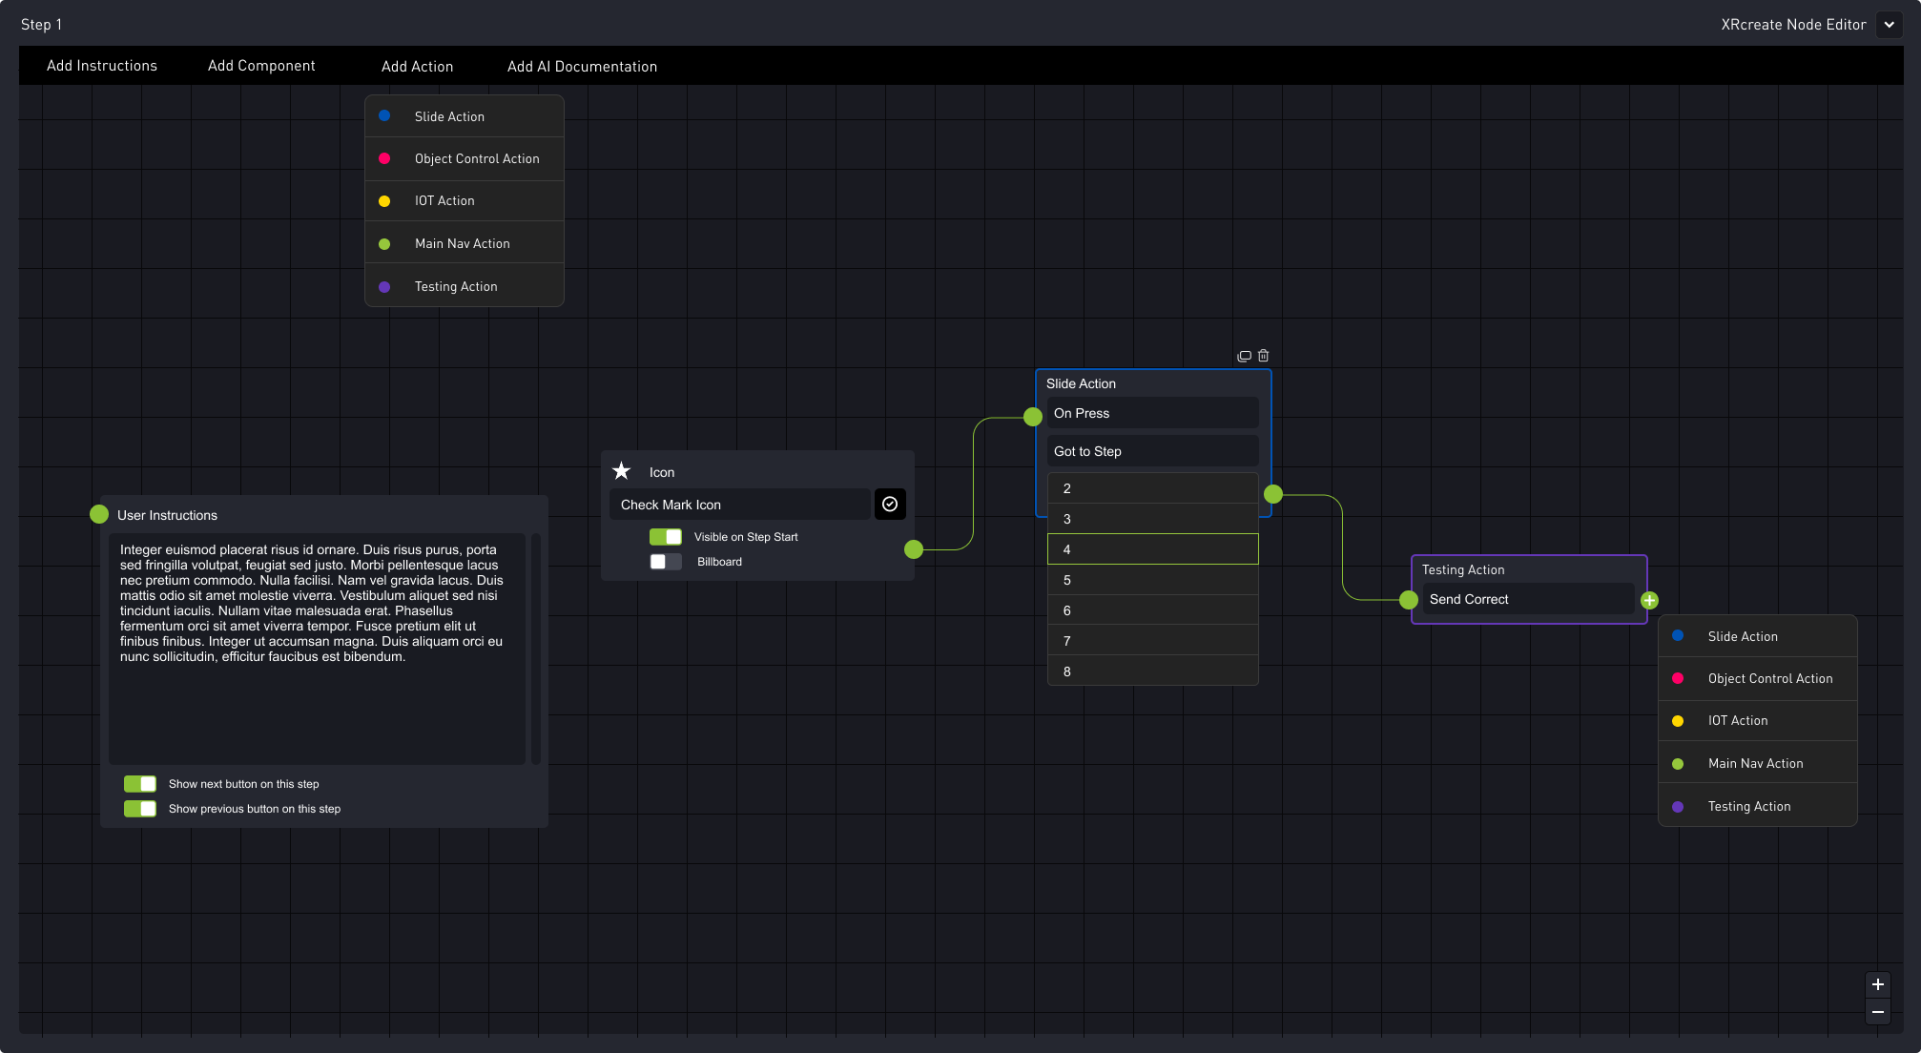This screenshot has height=1053, width=1921.
Task: Expand the Send Correct dropdown
Action: pyautogui.click(x=1527, y=599)
